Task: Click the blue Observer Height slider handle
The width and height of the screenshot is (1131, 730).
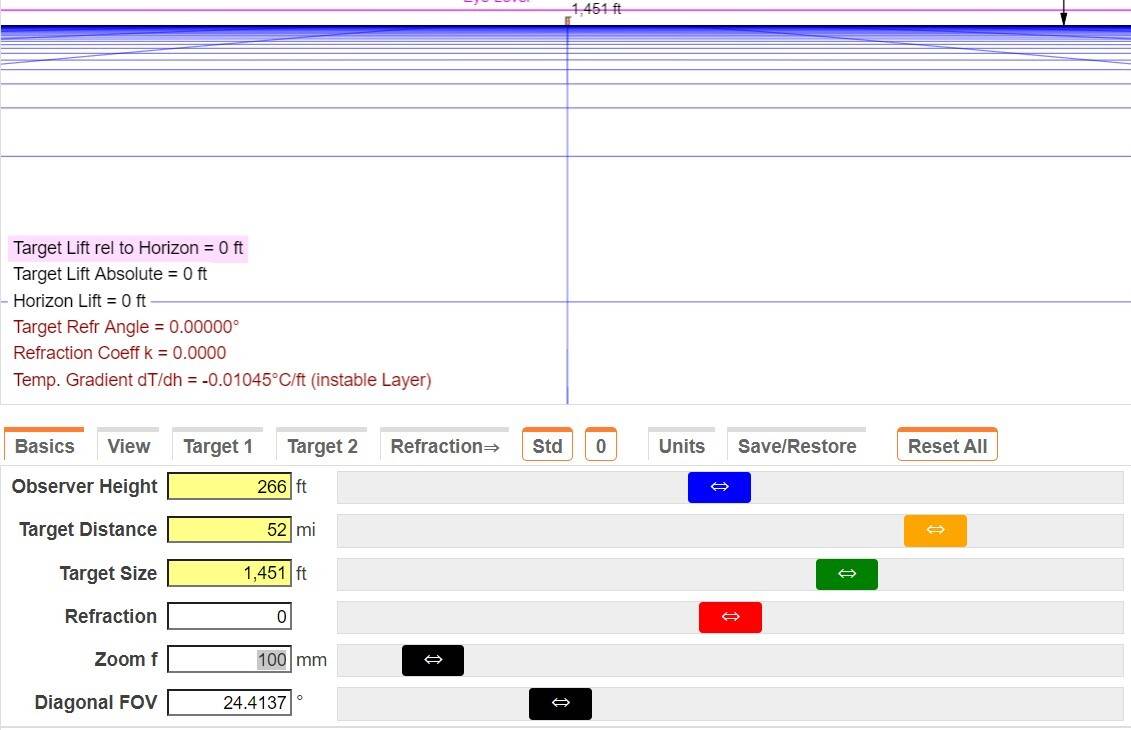Action: coord(719,487)
